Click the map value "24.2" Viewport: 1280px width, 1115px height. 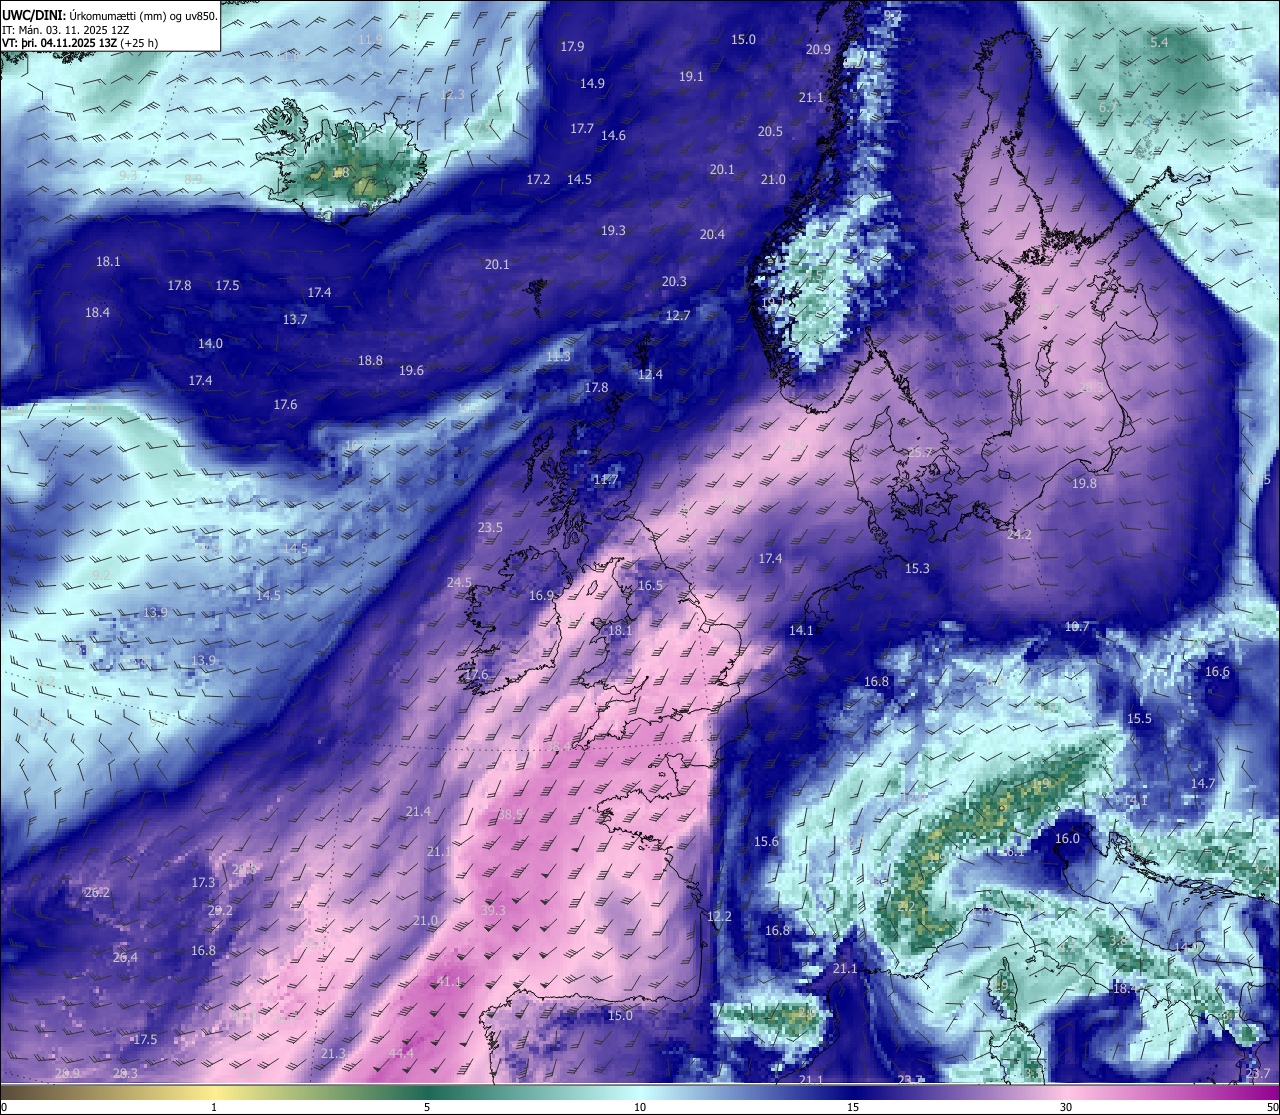pyautogui.click(x=1019, y=535)
